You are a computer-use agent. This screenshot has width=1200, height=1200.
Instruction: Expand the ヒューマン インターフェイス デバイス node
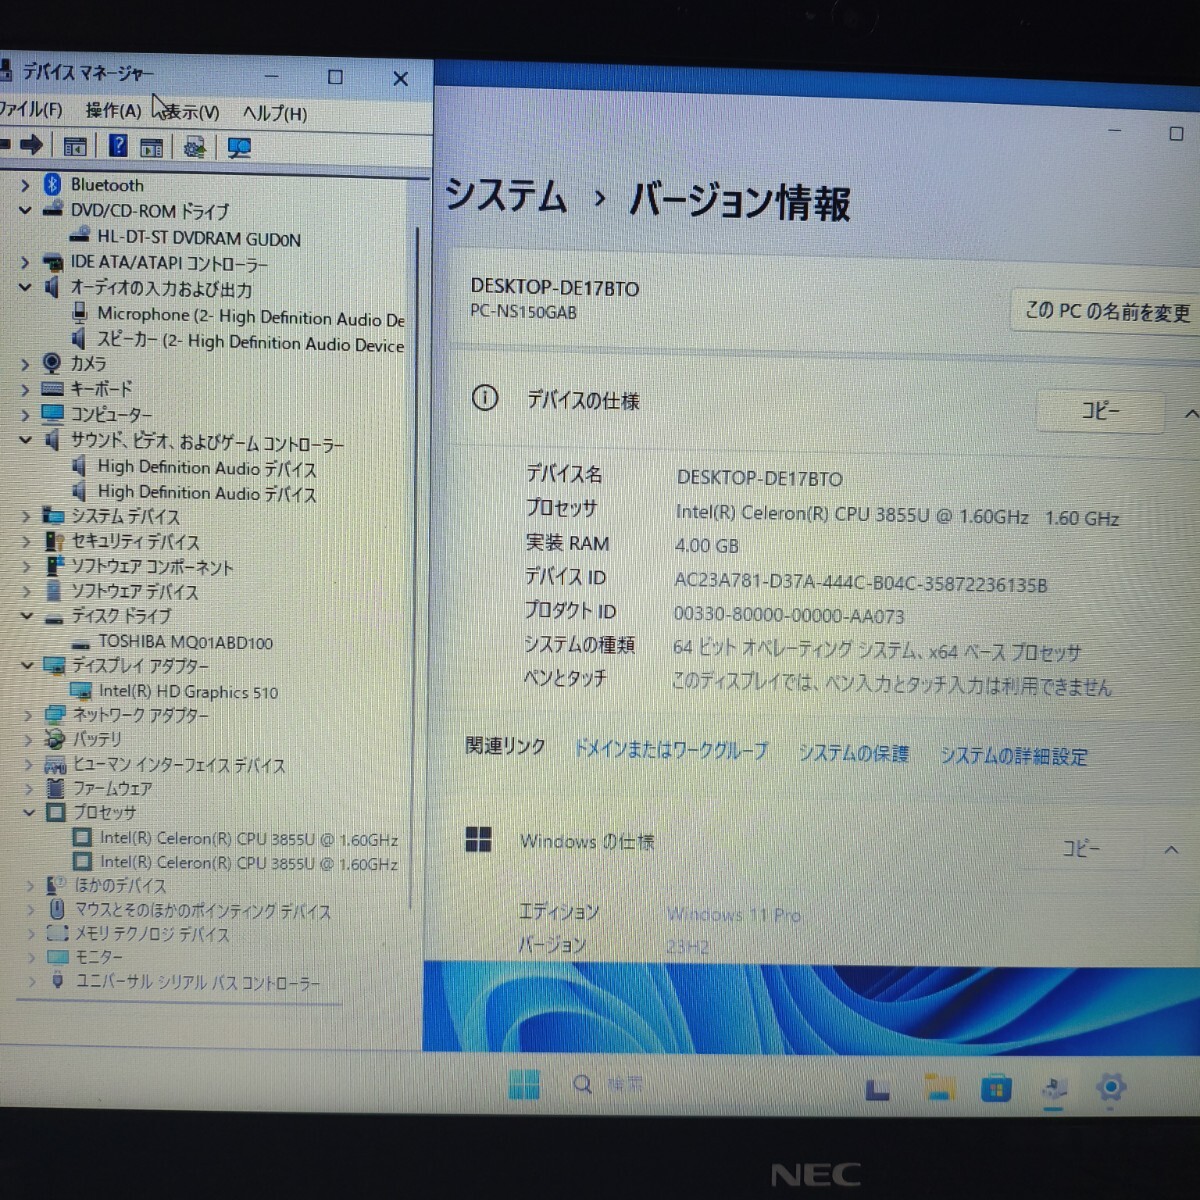pos(29,765)
